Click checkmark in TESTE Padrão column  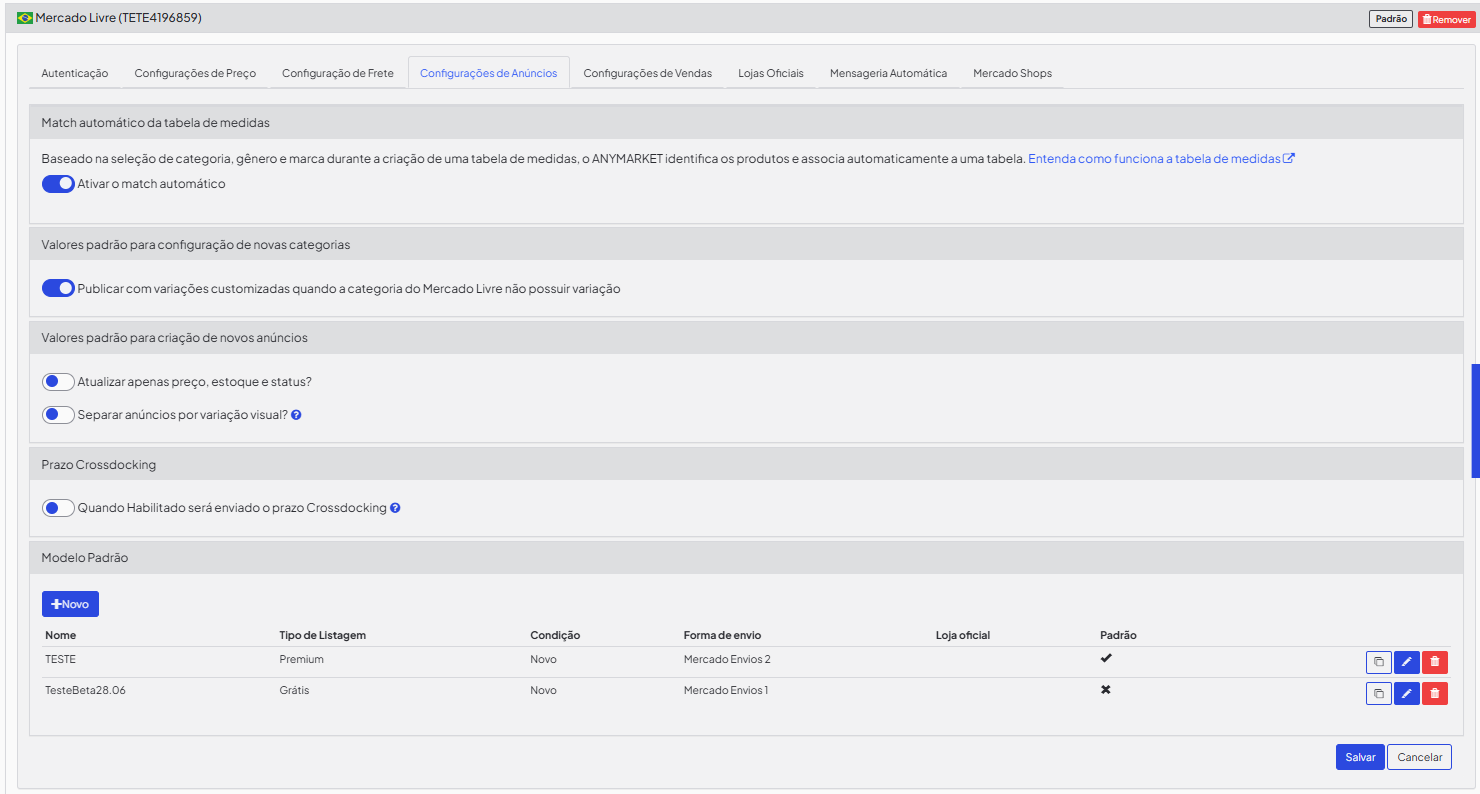pyautogui.click(x=1106, y=659)
